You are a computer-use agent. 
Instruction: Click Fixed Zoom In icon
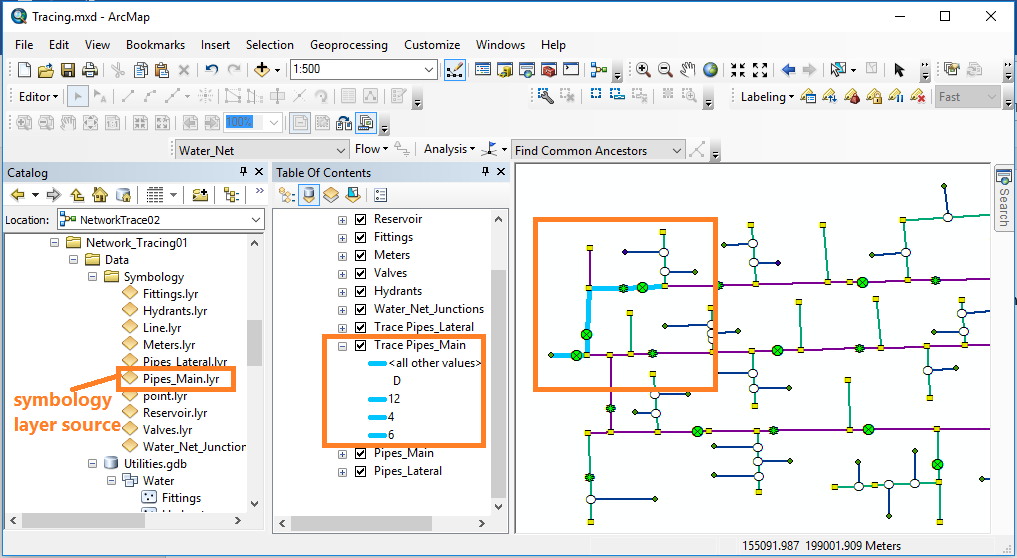[x=737, y=69]
